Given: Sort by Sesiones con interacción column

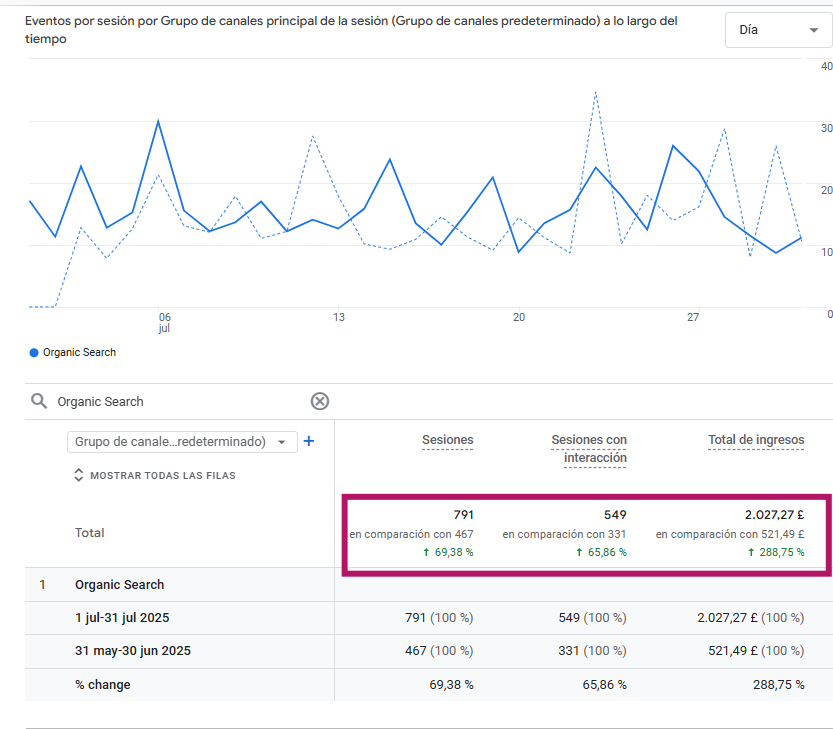Looking at the screenshot, I should (x=588, y=439).
